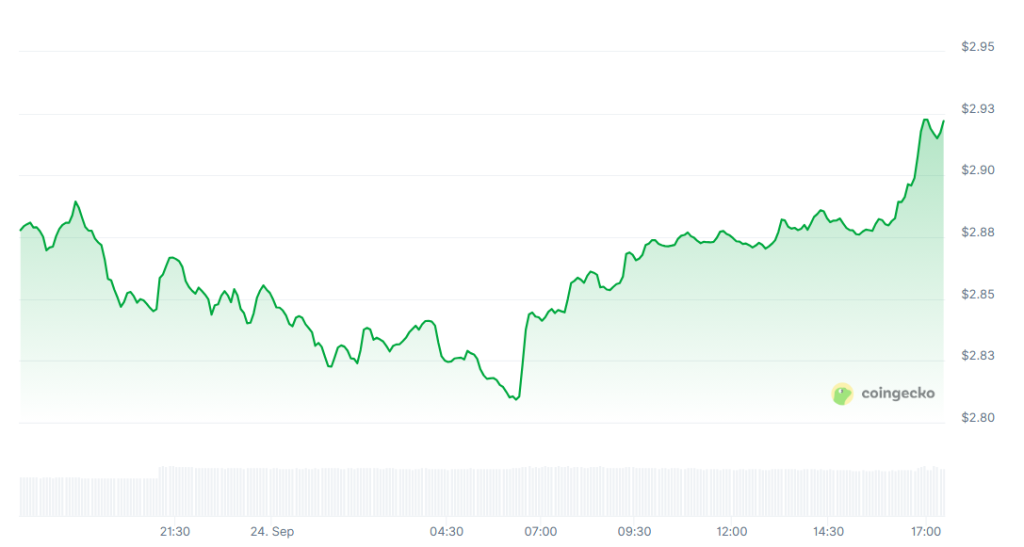Select the 24. Sep date label

[x=272, y=531]
